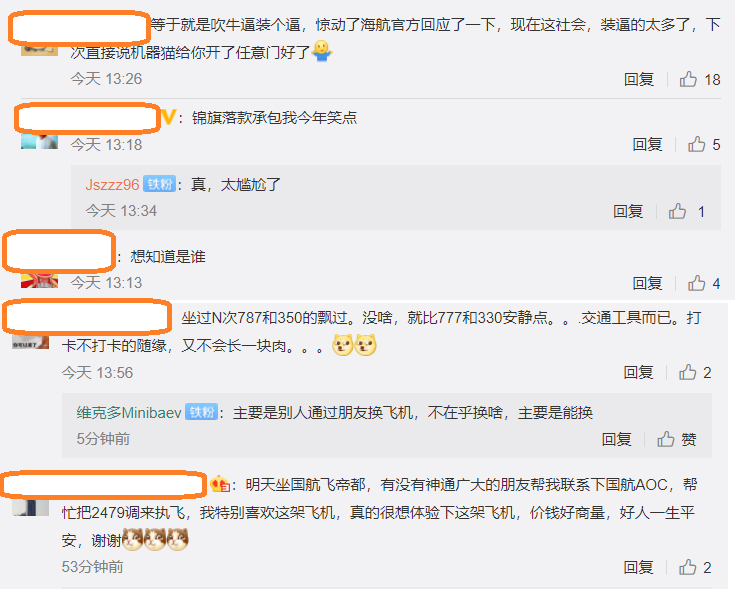Viewport: 735px width, 596px height.
Task: Like Jszzz96's reply 真，太尴尬了
Action: pyautogui.click(x=686, y=211)
